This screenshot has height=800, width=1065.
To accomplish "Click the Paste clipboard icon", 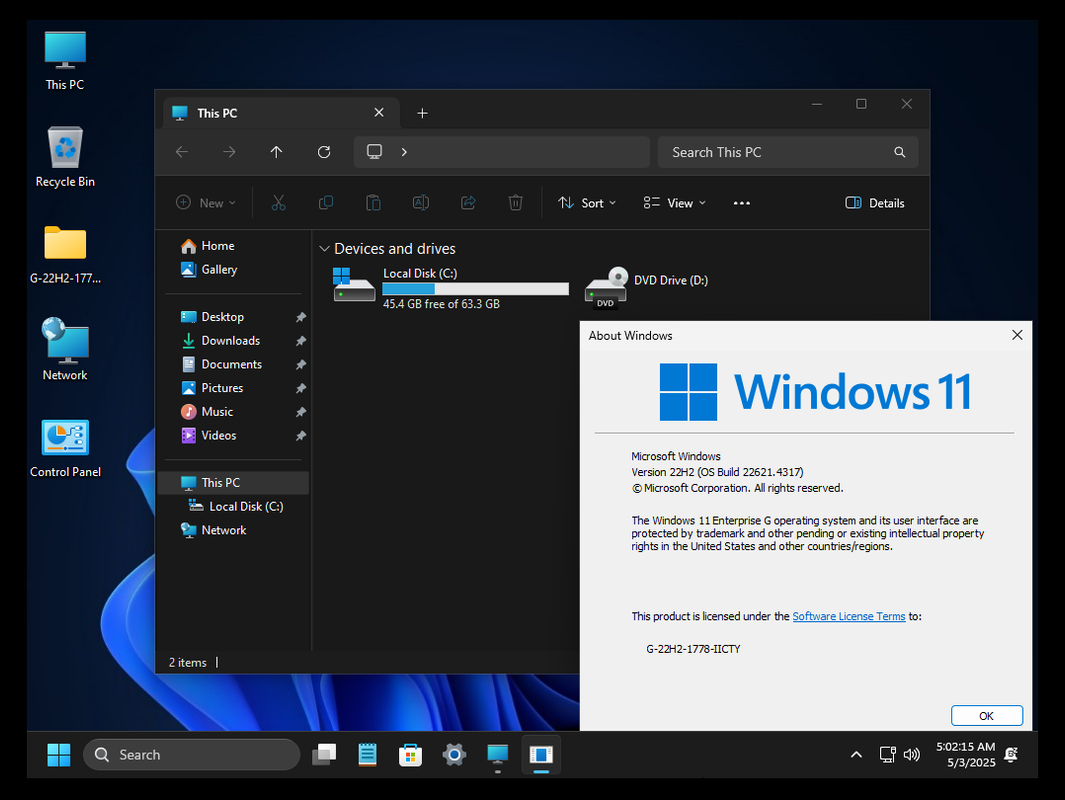I will 374,203.
